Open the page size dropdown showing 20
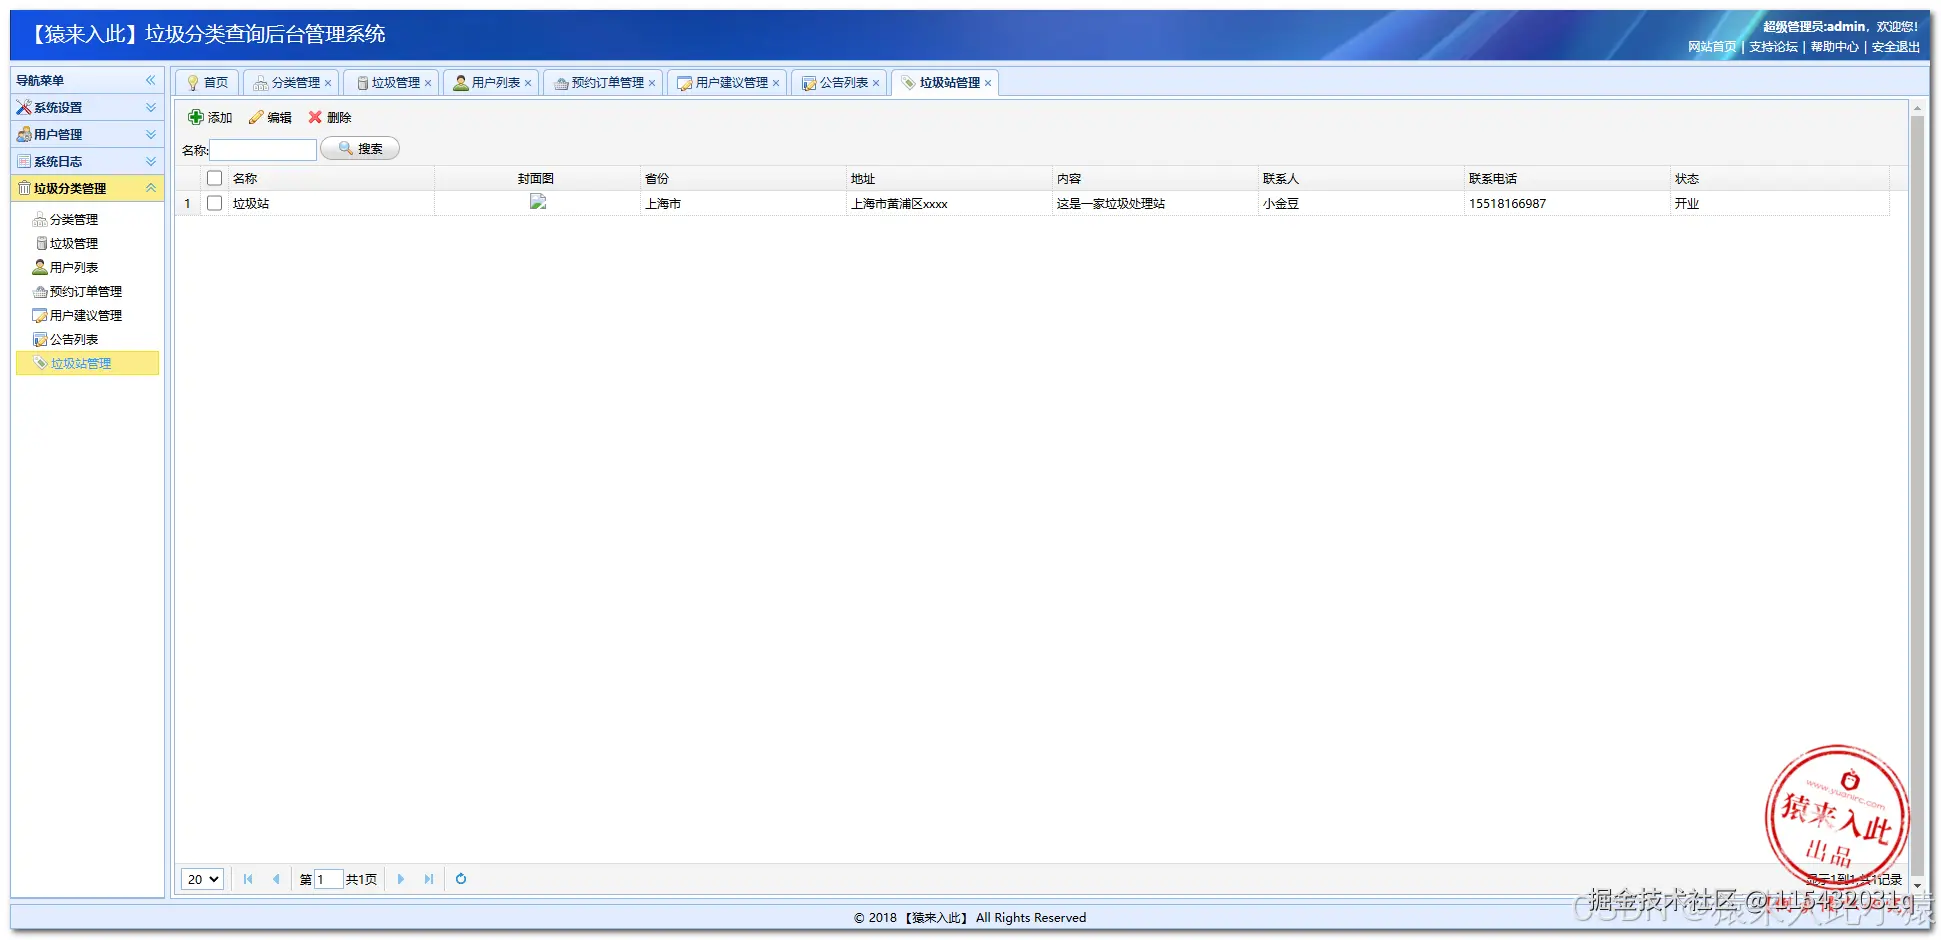Screen dimensions: 1941x940 [x=202, y=879]
